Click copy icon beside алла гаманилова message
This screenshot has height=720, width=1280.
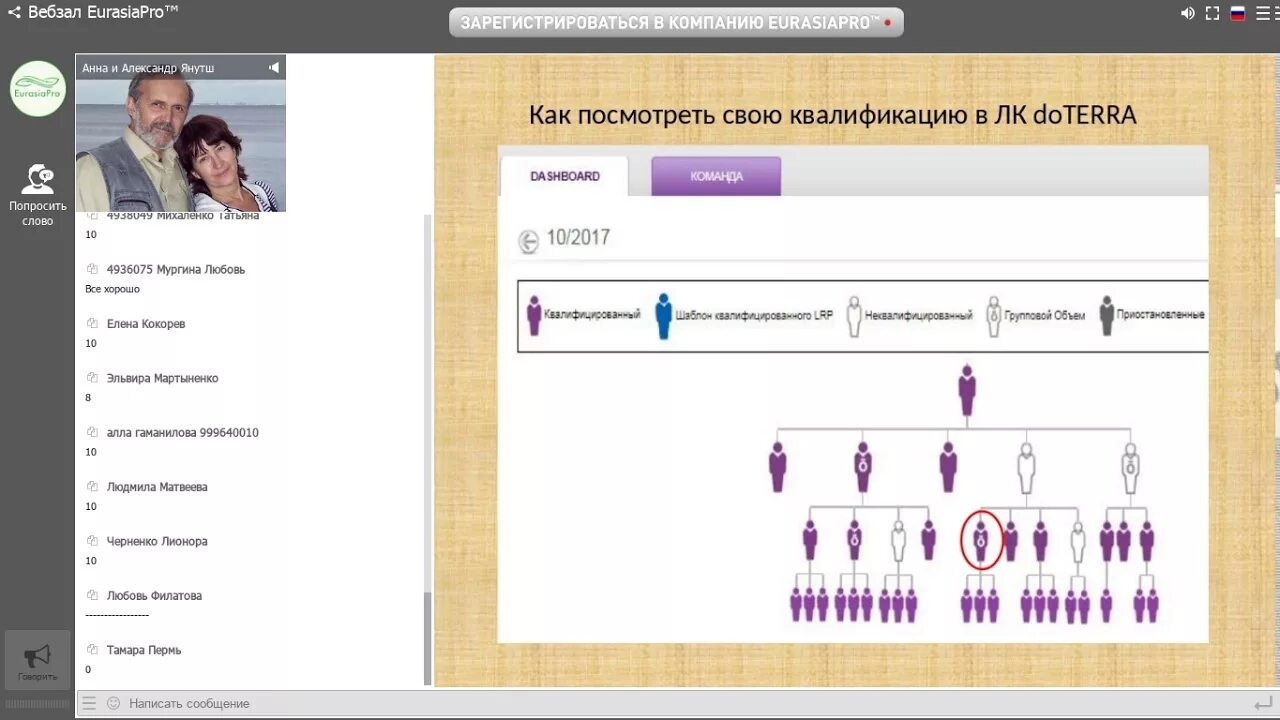pyautogui.click(x=93, y=432)
